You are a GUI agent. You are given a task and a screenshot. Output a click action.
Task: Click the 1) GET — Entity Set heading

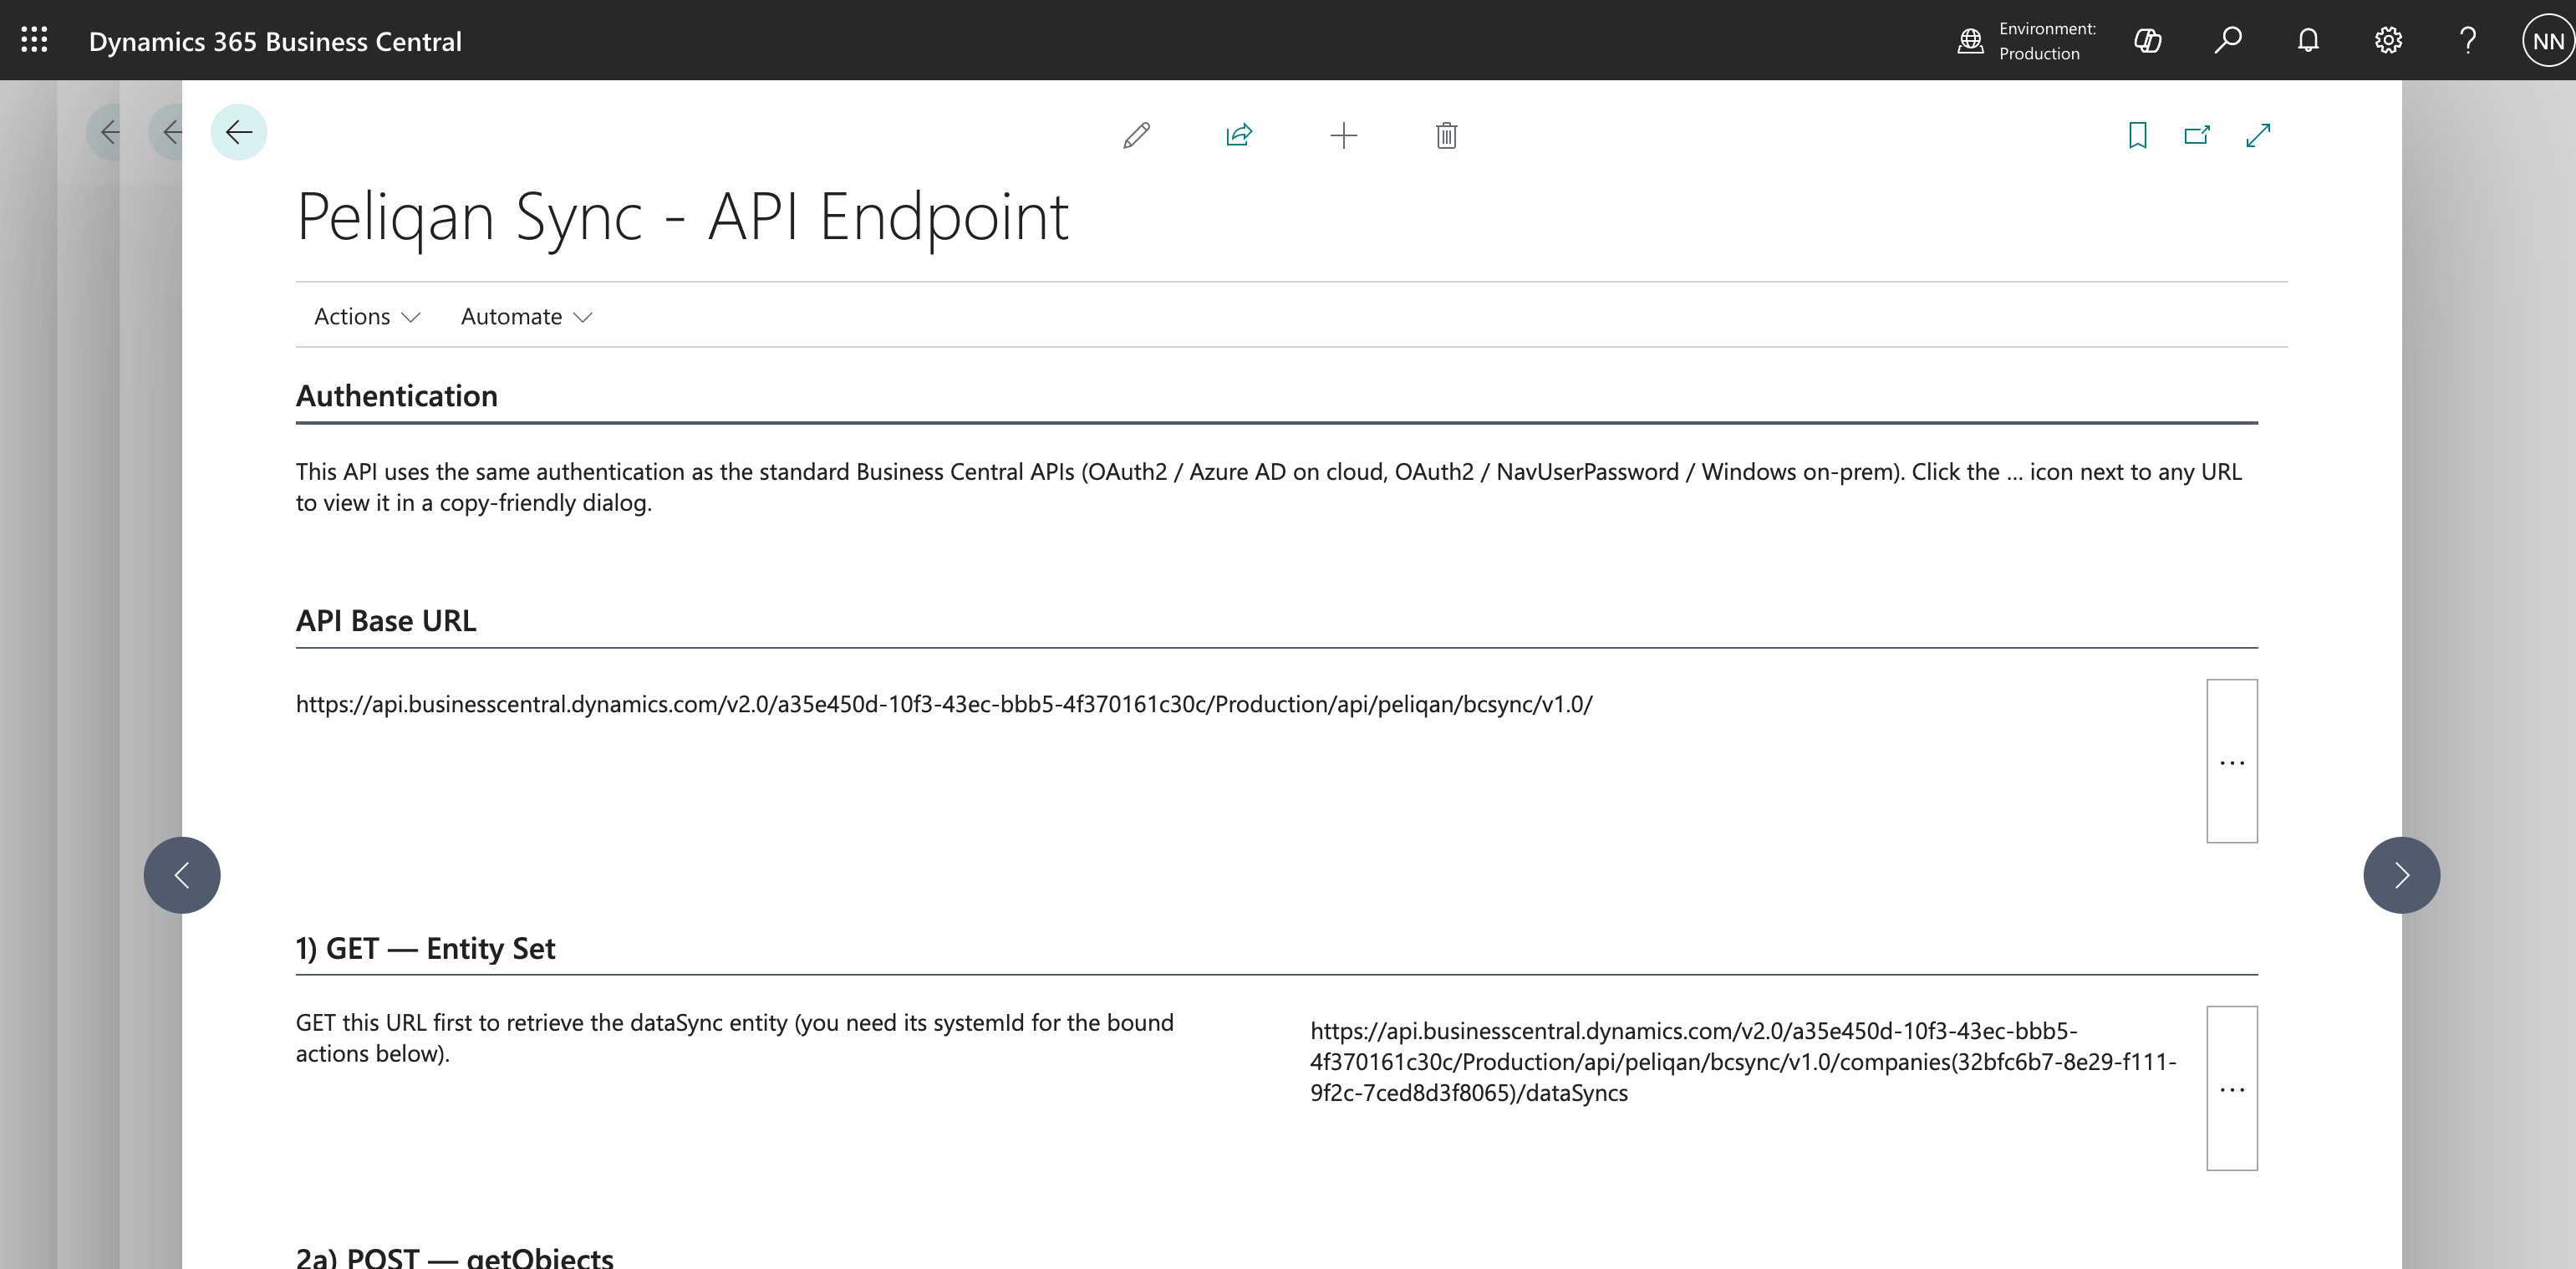[x=425, y=948]
